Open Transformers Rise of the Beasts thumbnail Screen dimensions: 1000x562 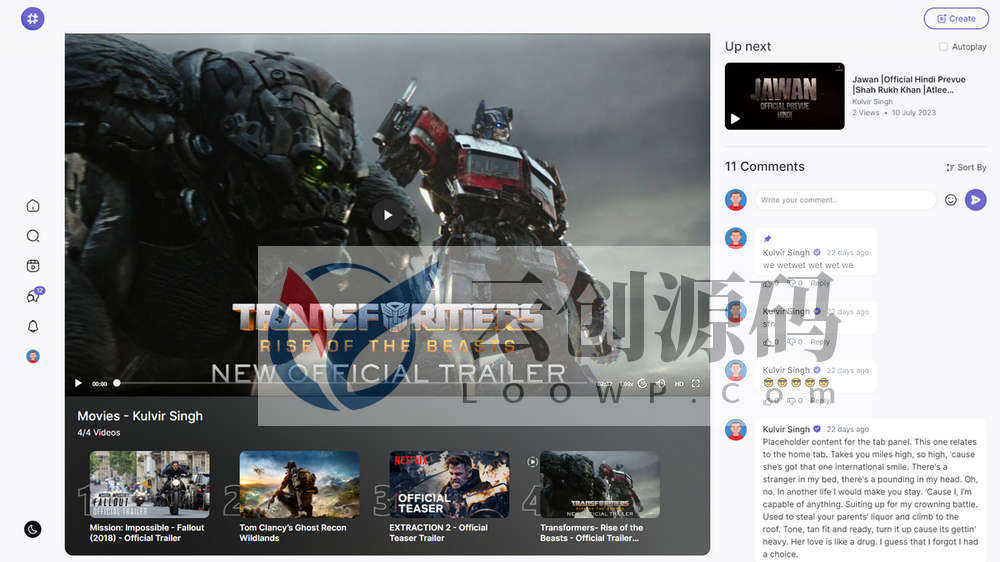tap(599, 484)
